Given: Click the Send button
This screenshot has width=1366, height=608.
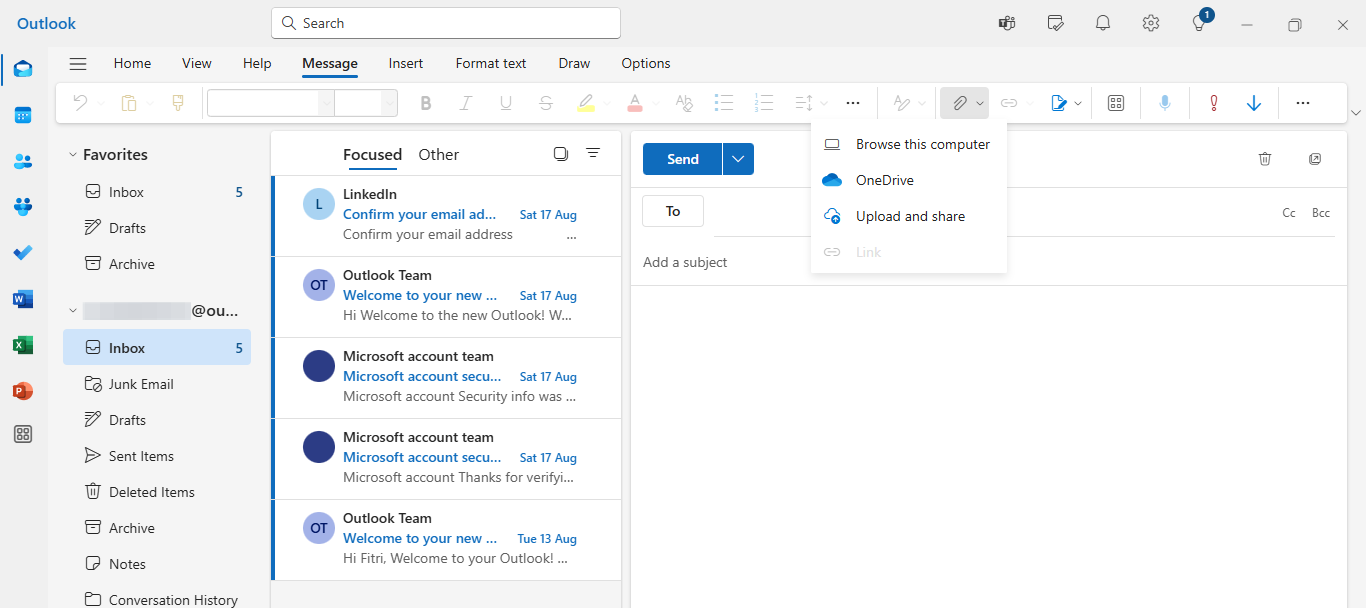Looking at the screenshot, I should coord(681,158).
